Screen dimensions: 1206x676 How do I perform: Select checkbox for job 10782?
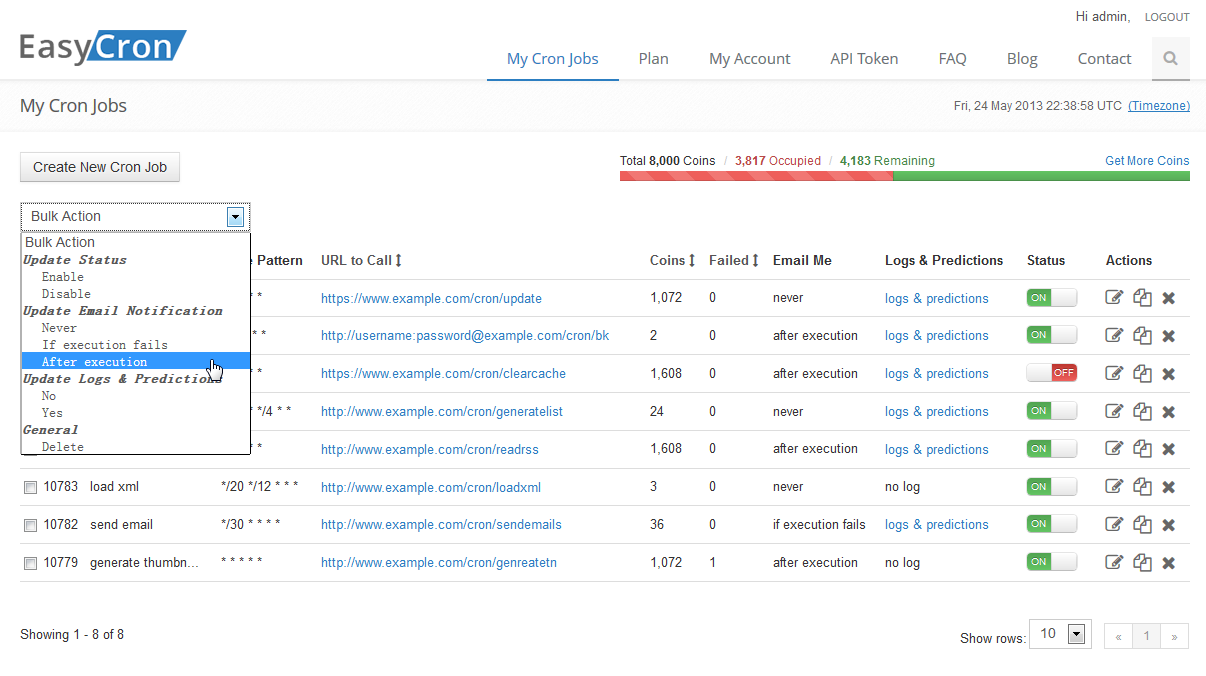point(30,525)
